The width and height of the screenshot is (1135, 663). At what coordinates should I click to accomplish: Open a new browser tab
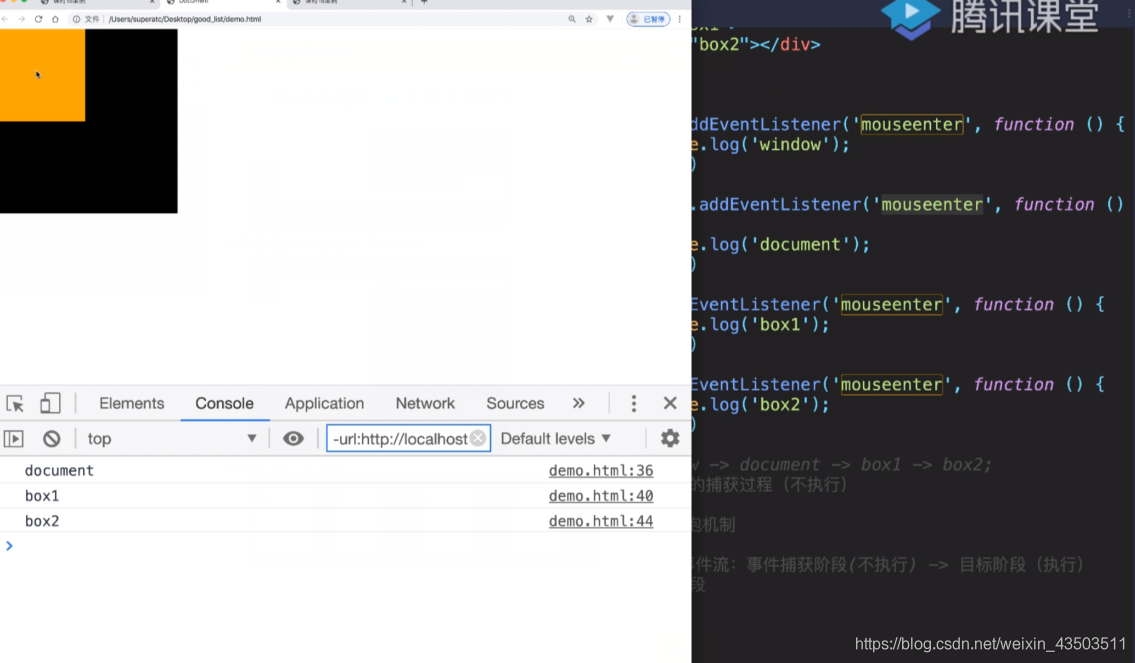click(x=424, y=2)
